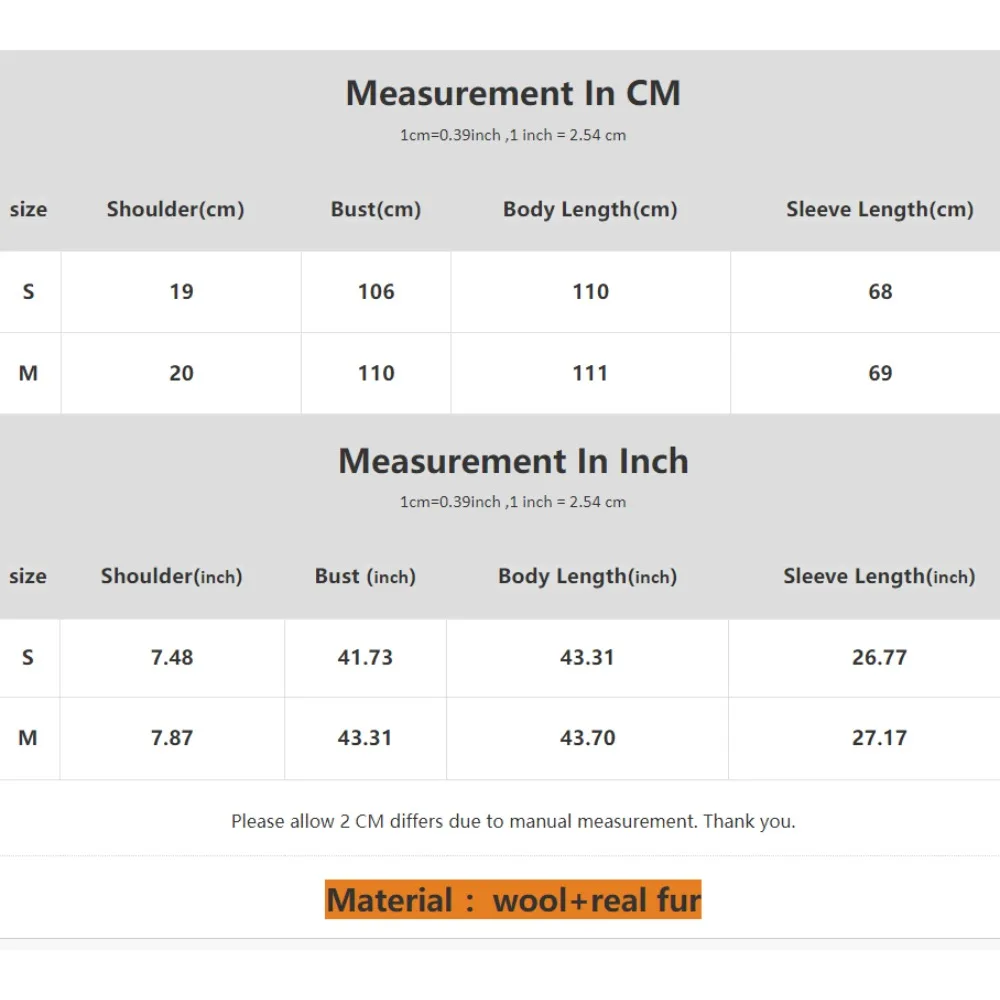Select the Shoulder(cm) column header

click(x=176, y=210)
